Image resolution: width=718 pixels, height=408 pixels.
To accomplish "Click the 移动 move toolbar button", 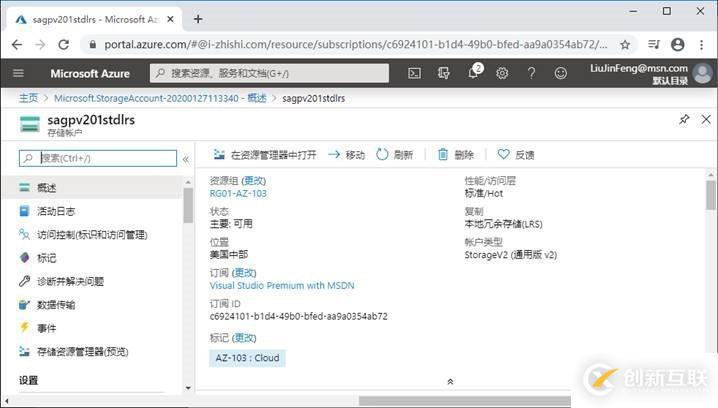I will [x=347, y=155].
